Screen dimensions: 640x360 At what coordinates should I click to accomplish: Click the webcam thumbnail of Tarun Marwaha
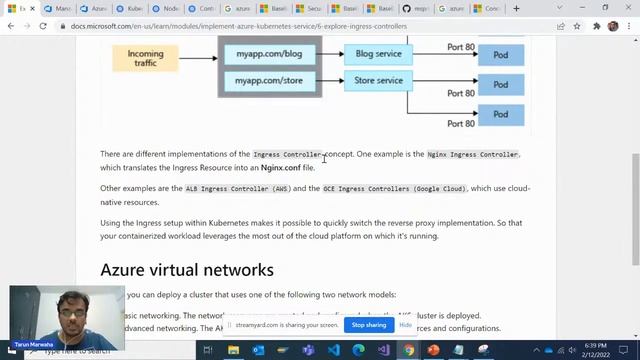pos(67,318)
